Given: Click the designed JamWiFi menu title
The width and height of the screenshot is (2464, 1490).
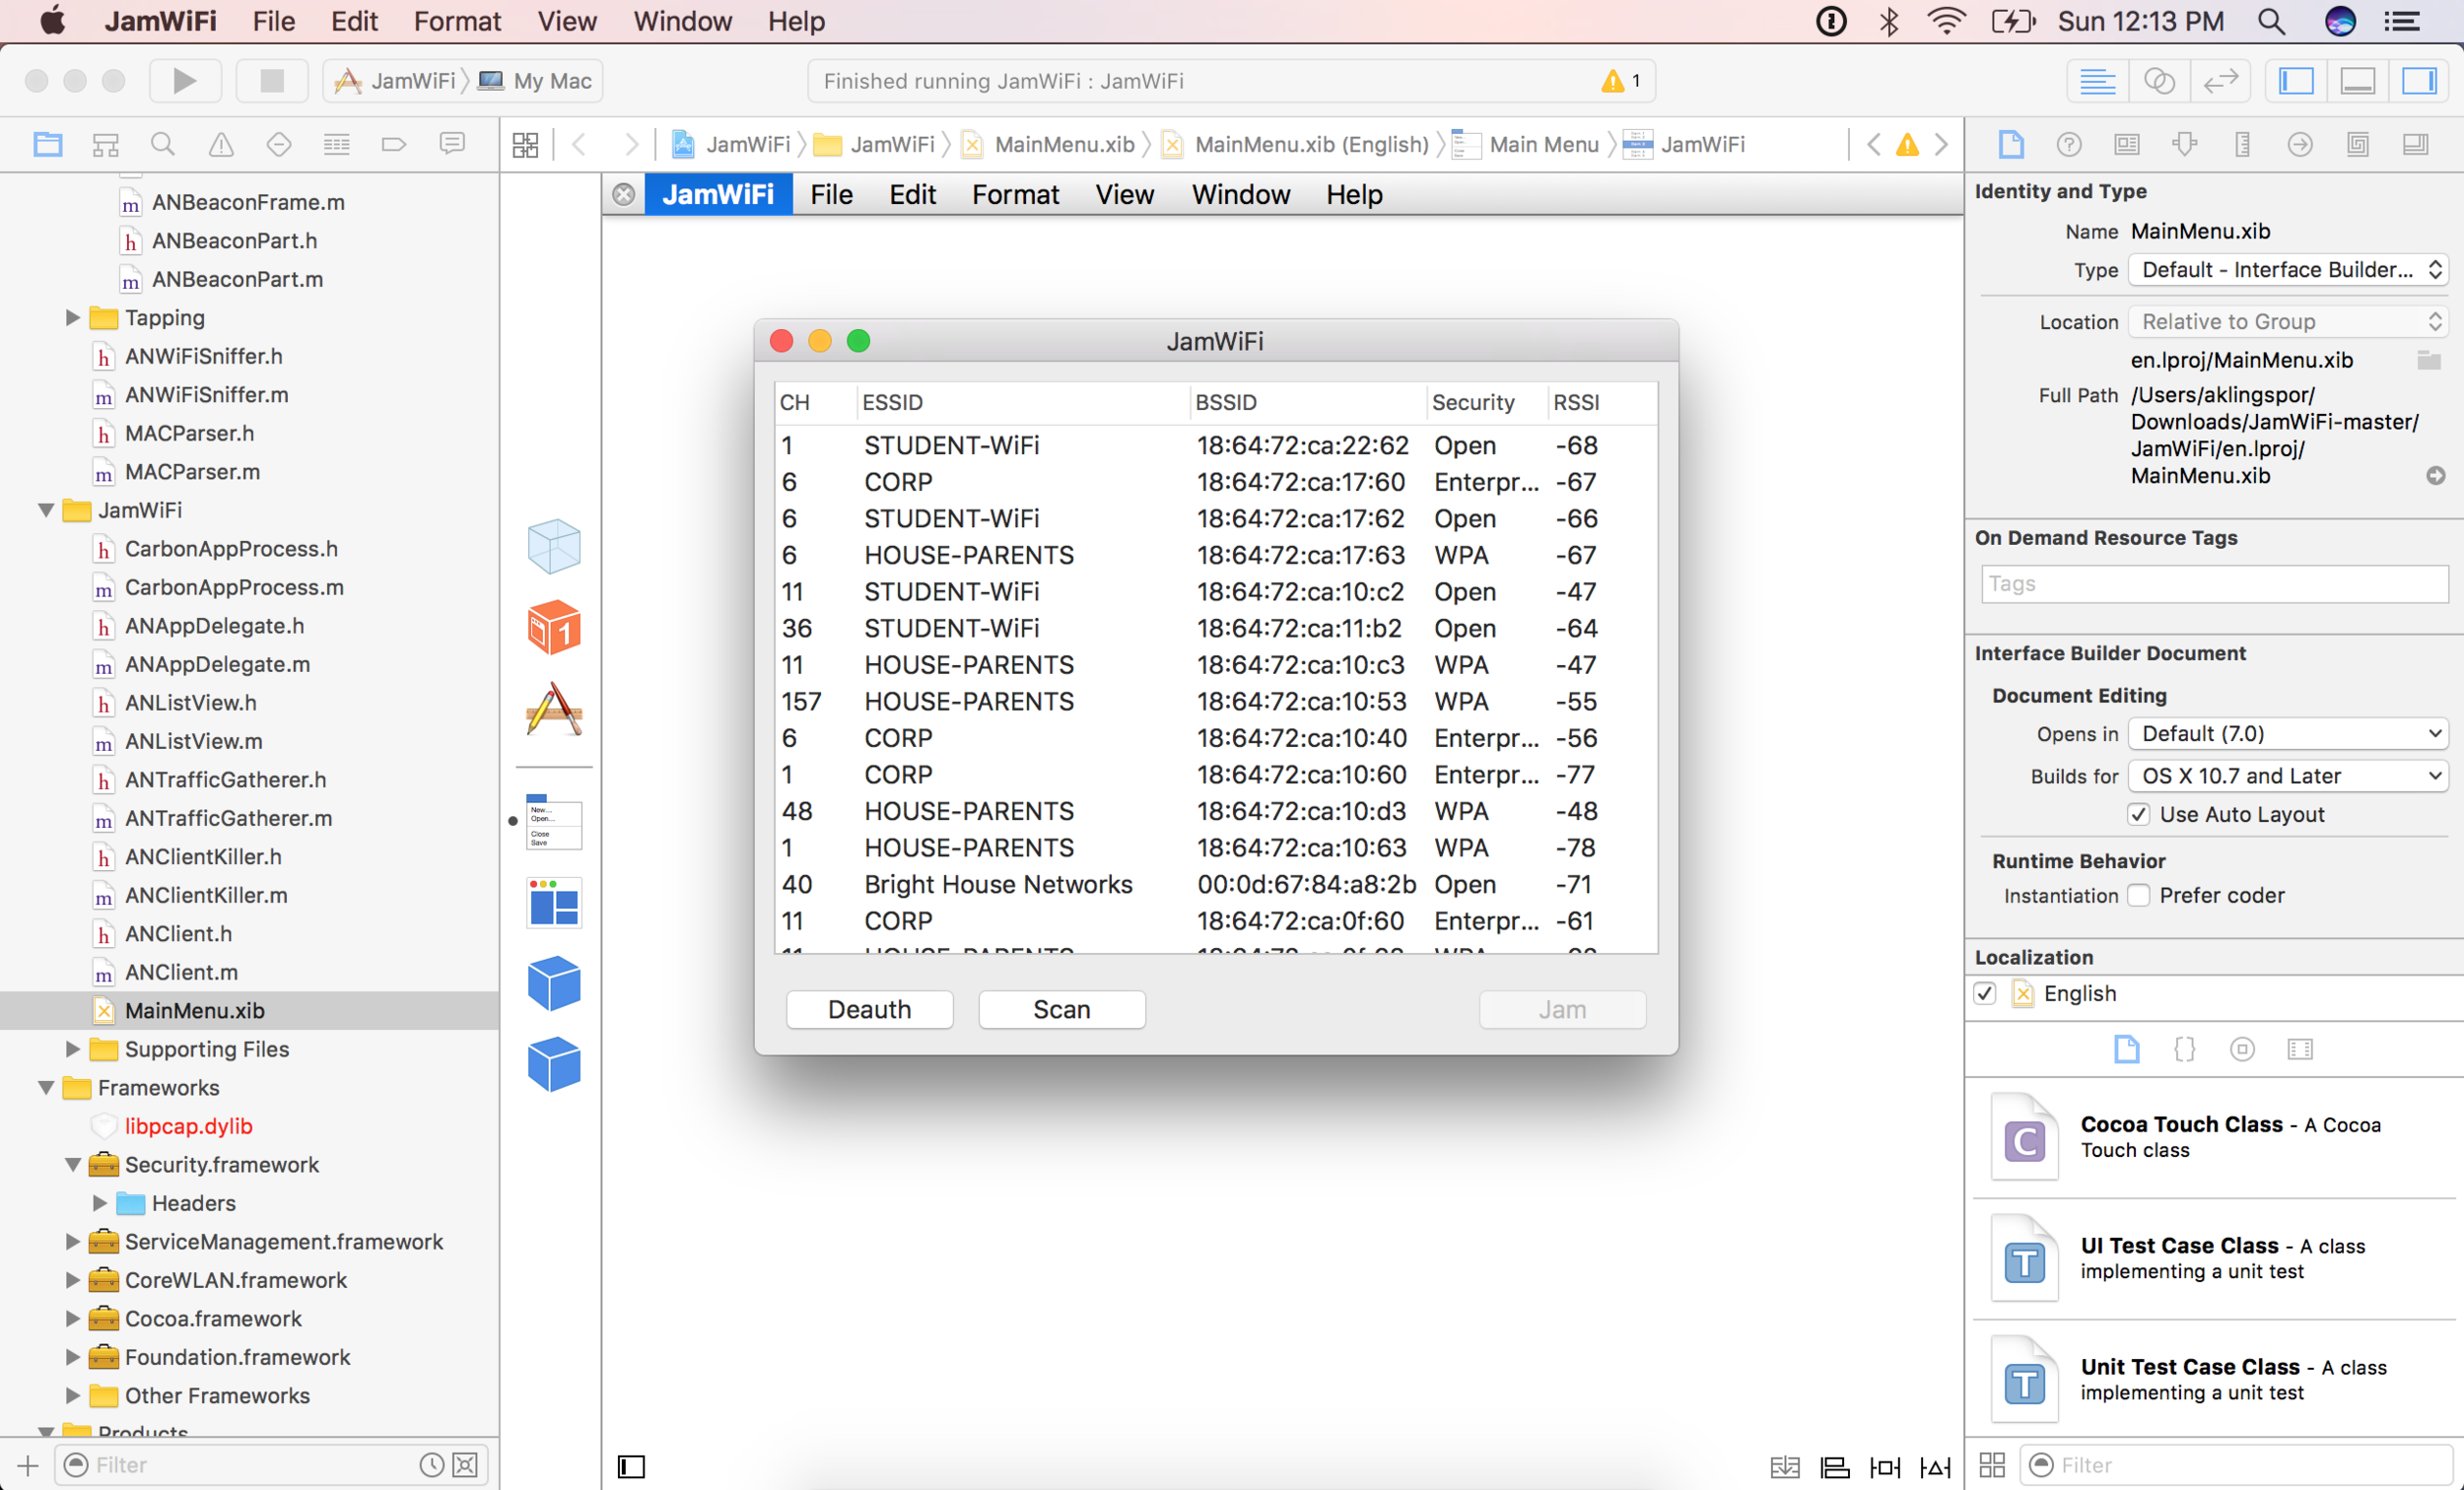Looking at the screenshot, I should 718,194.
